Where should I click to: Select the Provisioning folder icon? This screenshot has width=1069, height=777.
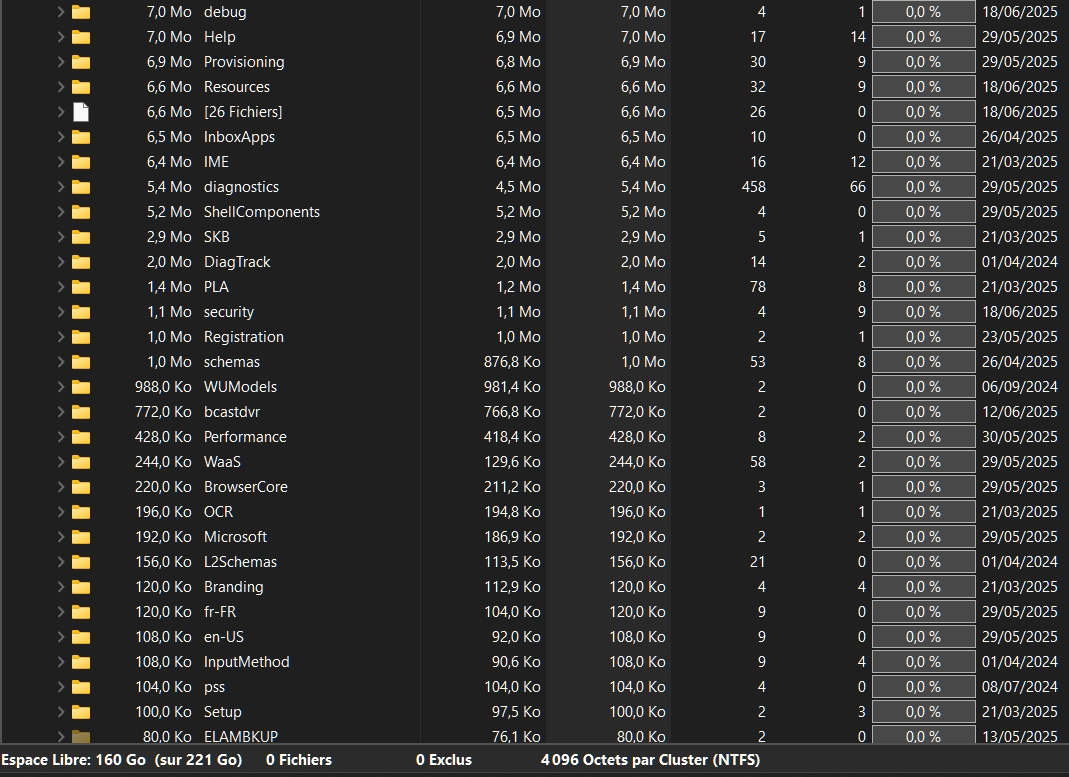[x=81, y=62]
